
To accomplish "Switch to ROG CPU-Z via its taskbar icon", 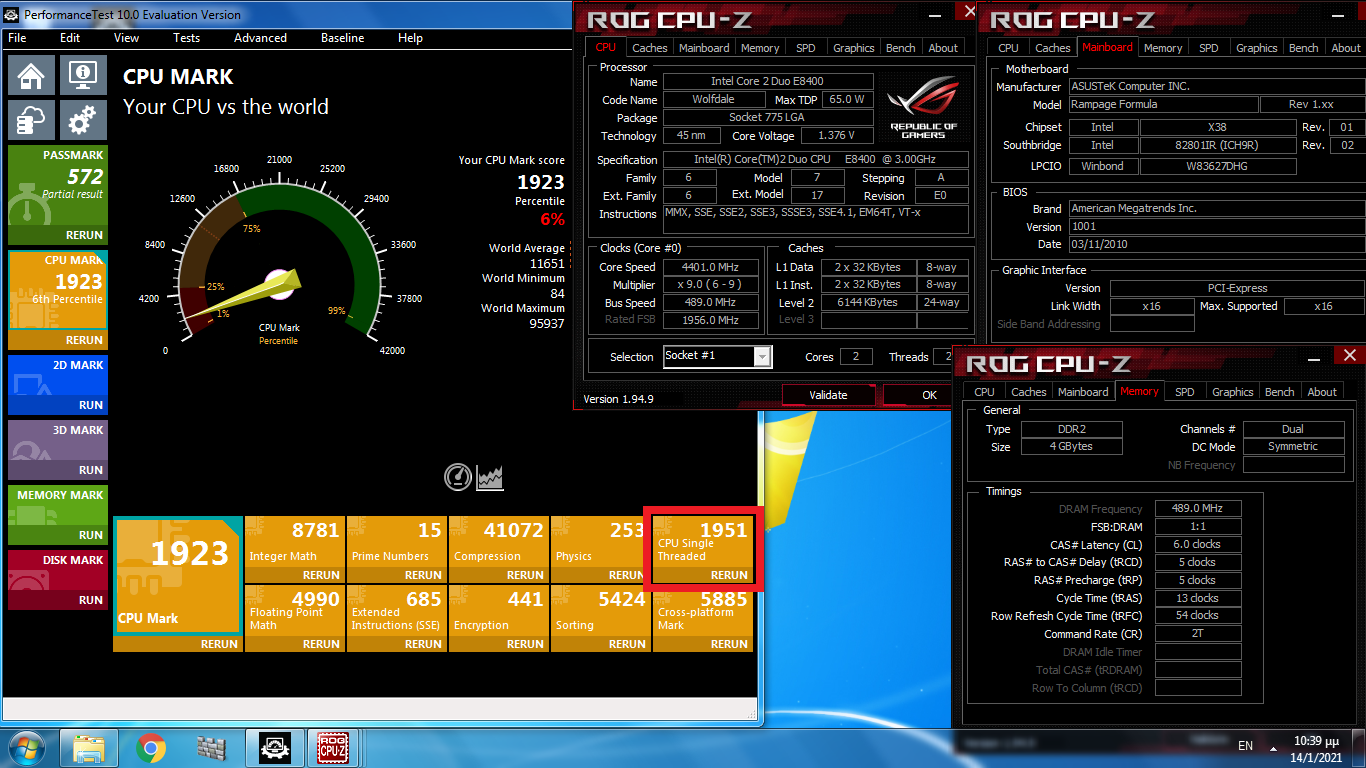I will click(x=333, y=747).
